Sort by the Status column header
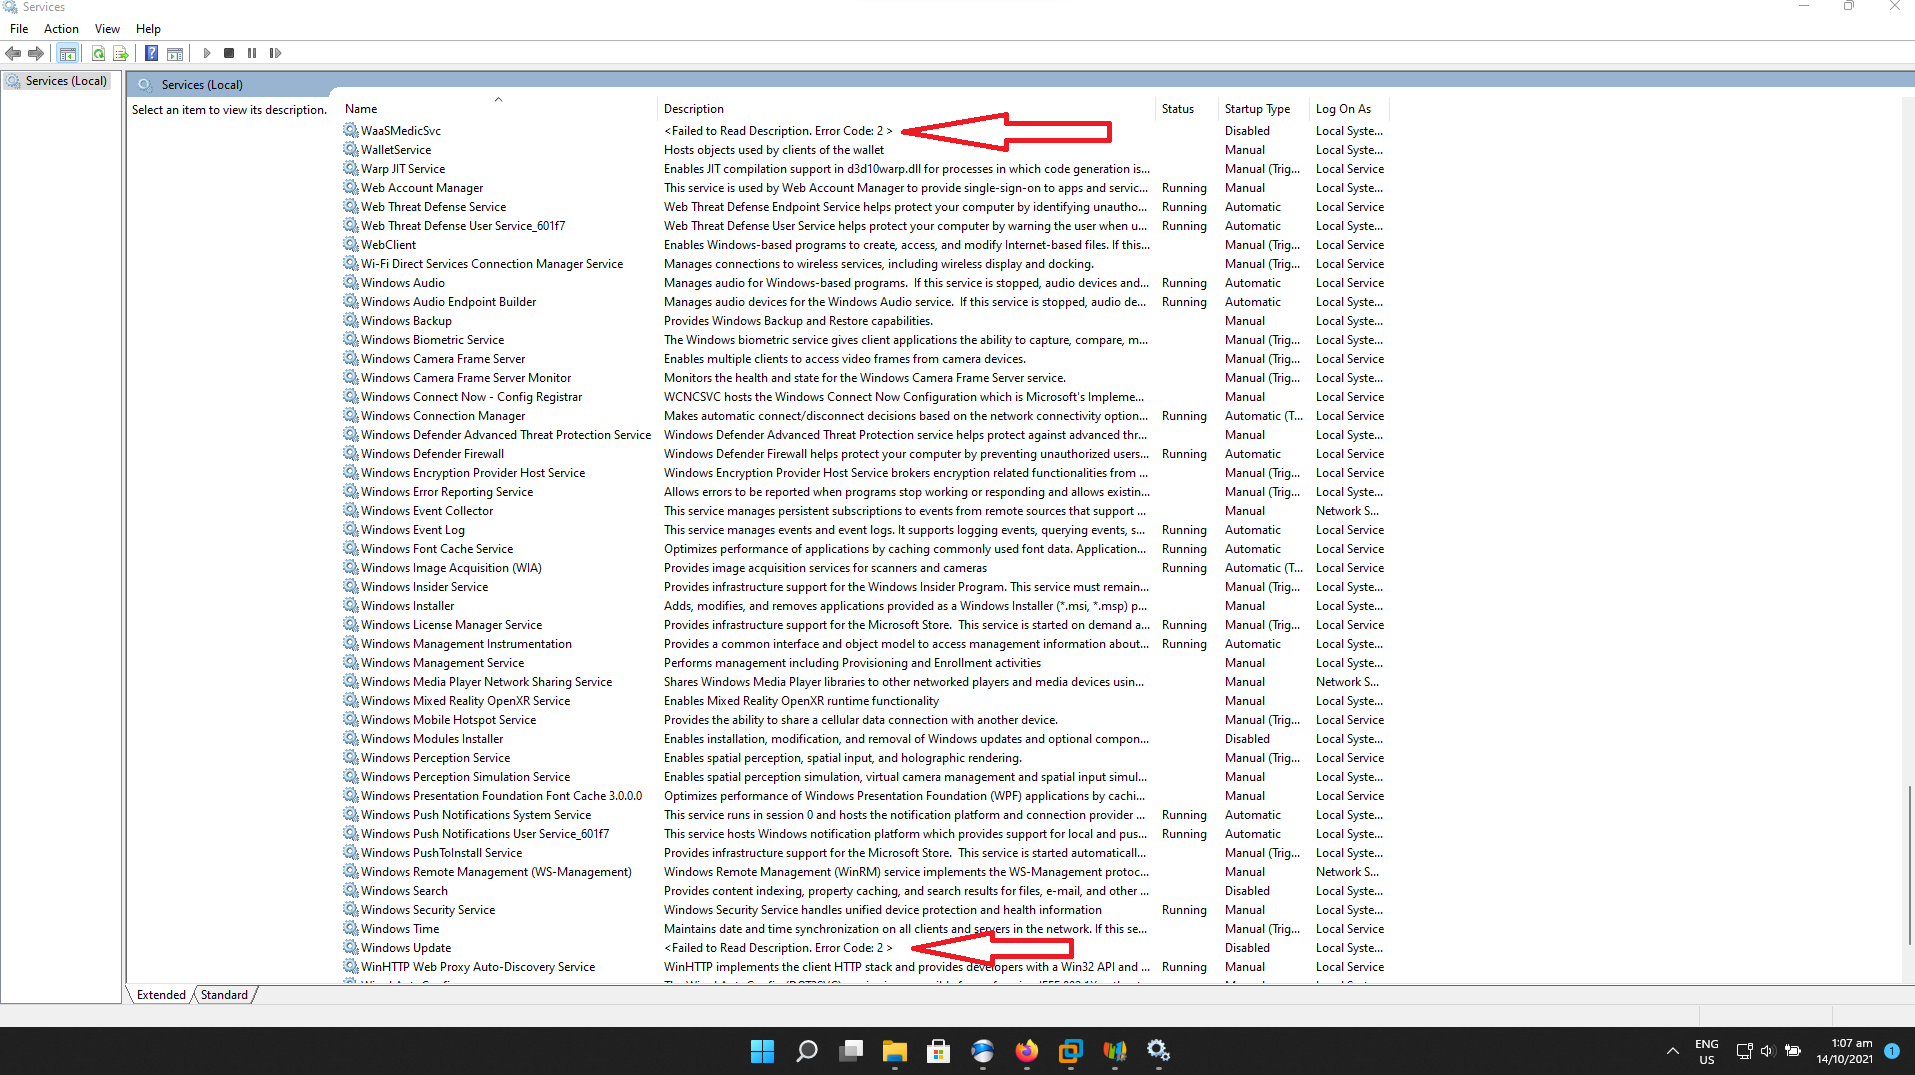This screenshot has height=1075, width=1915. pos(1178,109)
